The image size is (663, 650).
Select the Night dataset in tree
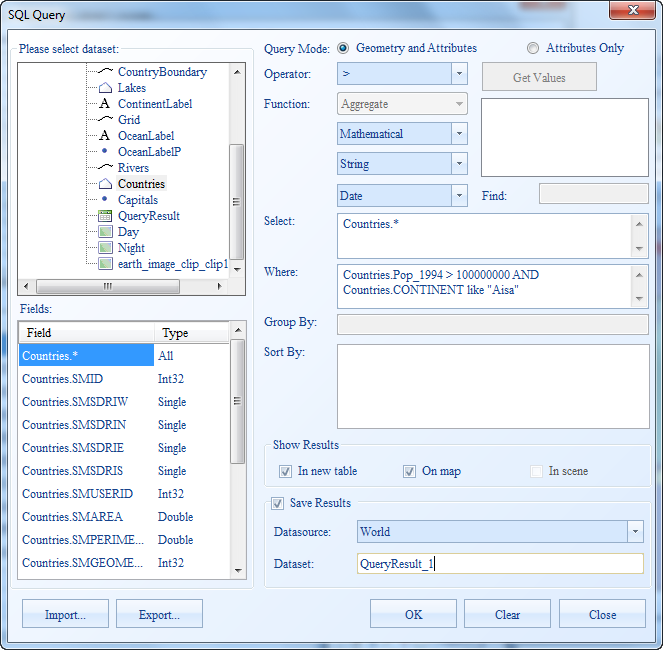(131, 248)
